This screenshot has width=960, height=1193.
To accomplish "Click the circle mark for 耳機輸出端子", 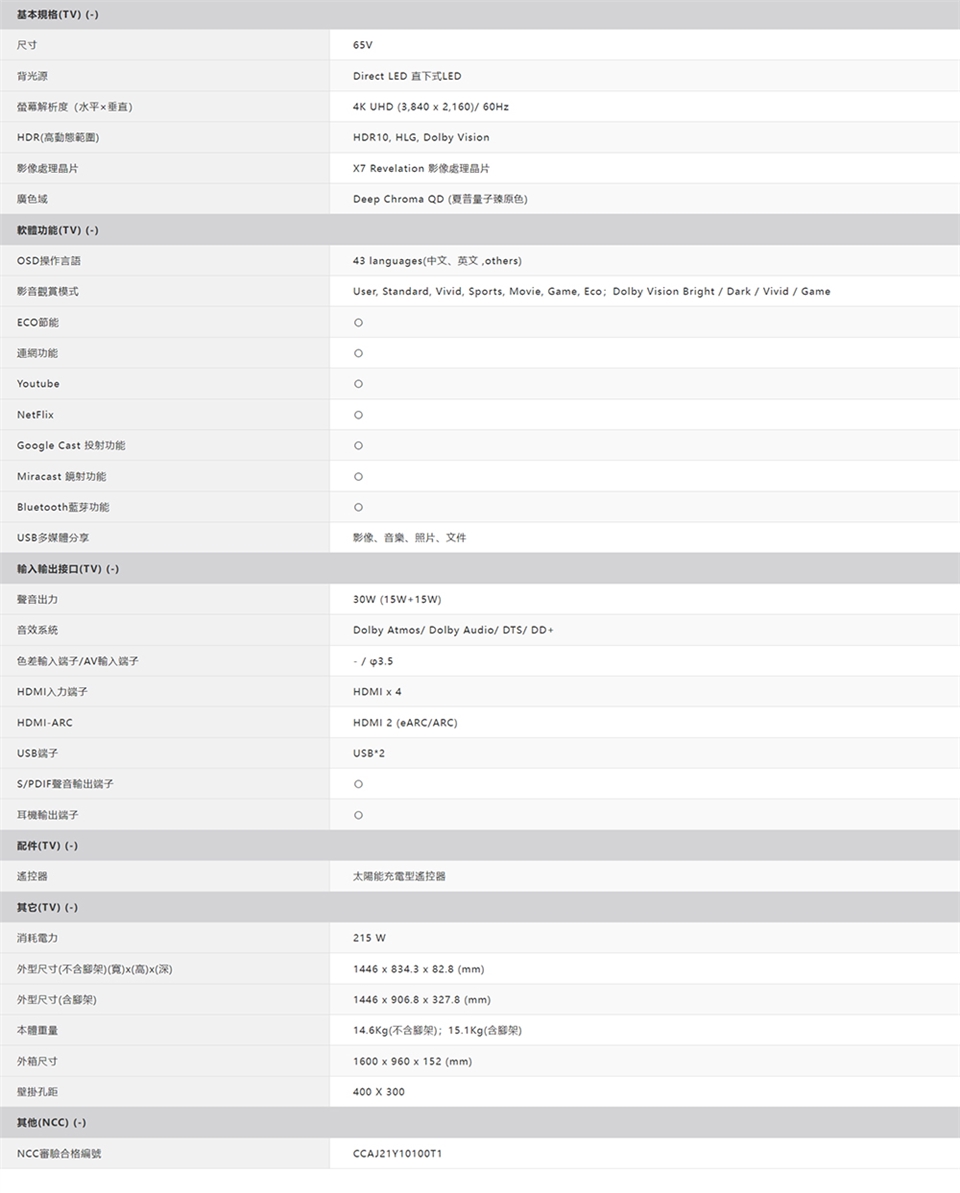I will pyautogui.click(x=358, y=815).
